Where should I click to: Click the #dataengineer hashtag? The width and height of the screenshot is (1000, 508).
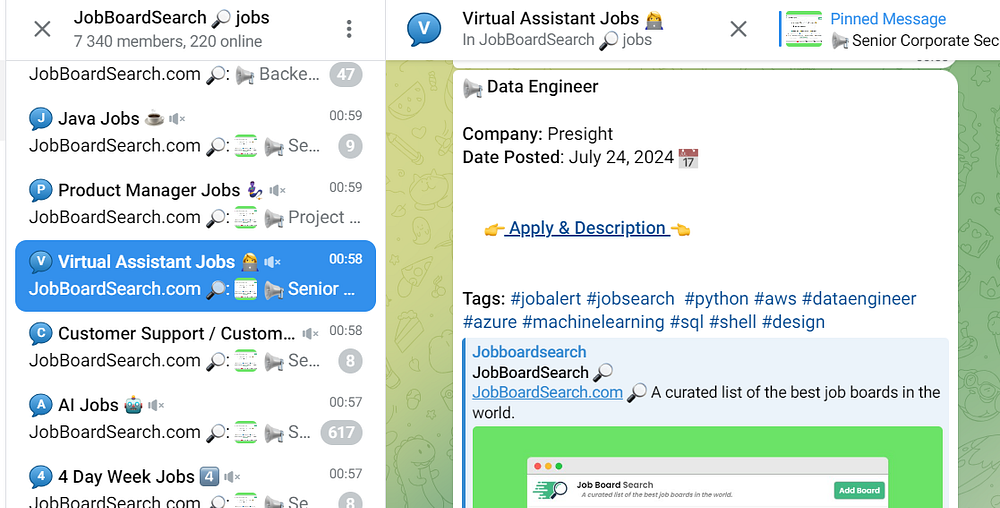(x=858, y=298)
